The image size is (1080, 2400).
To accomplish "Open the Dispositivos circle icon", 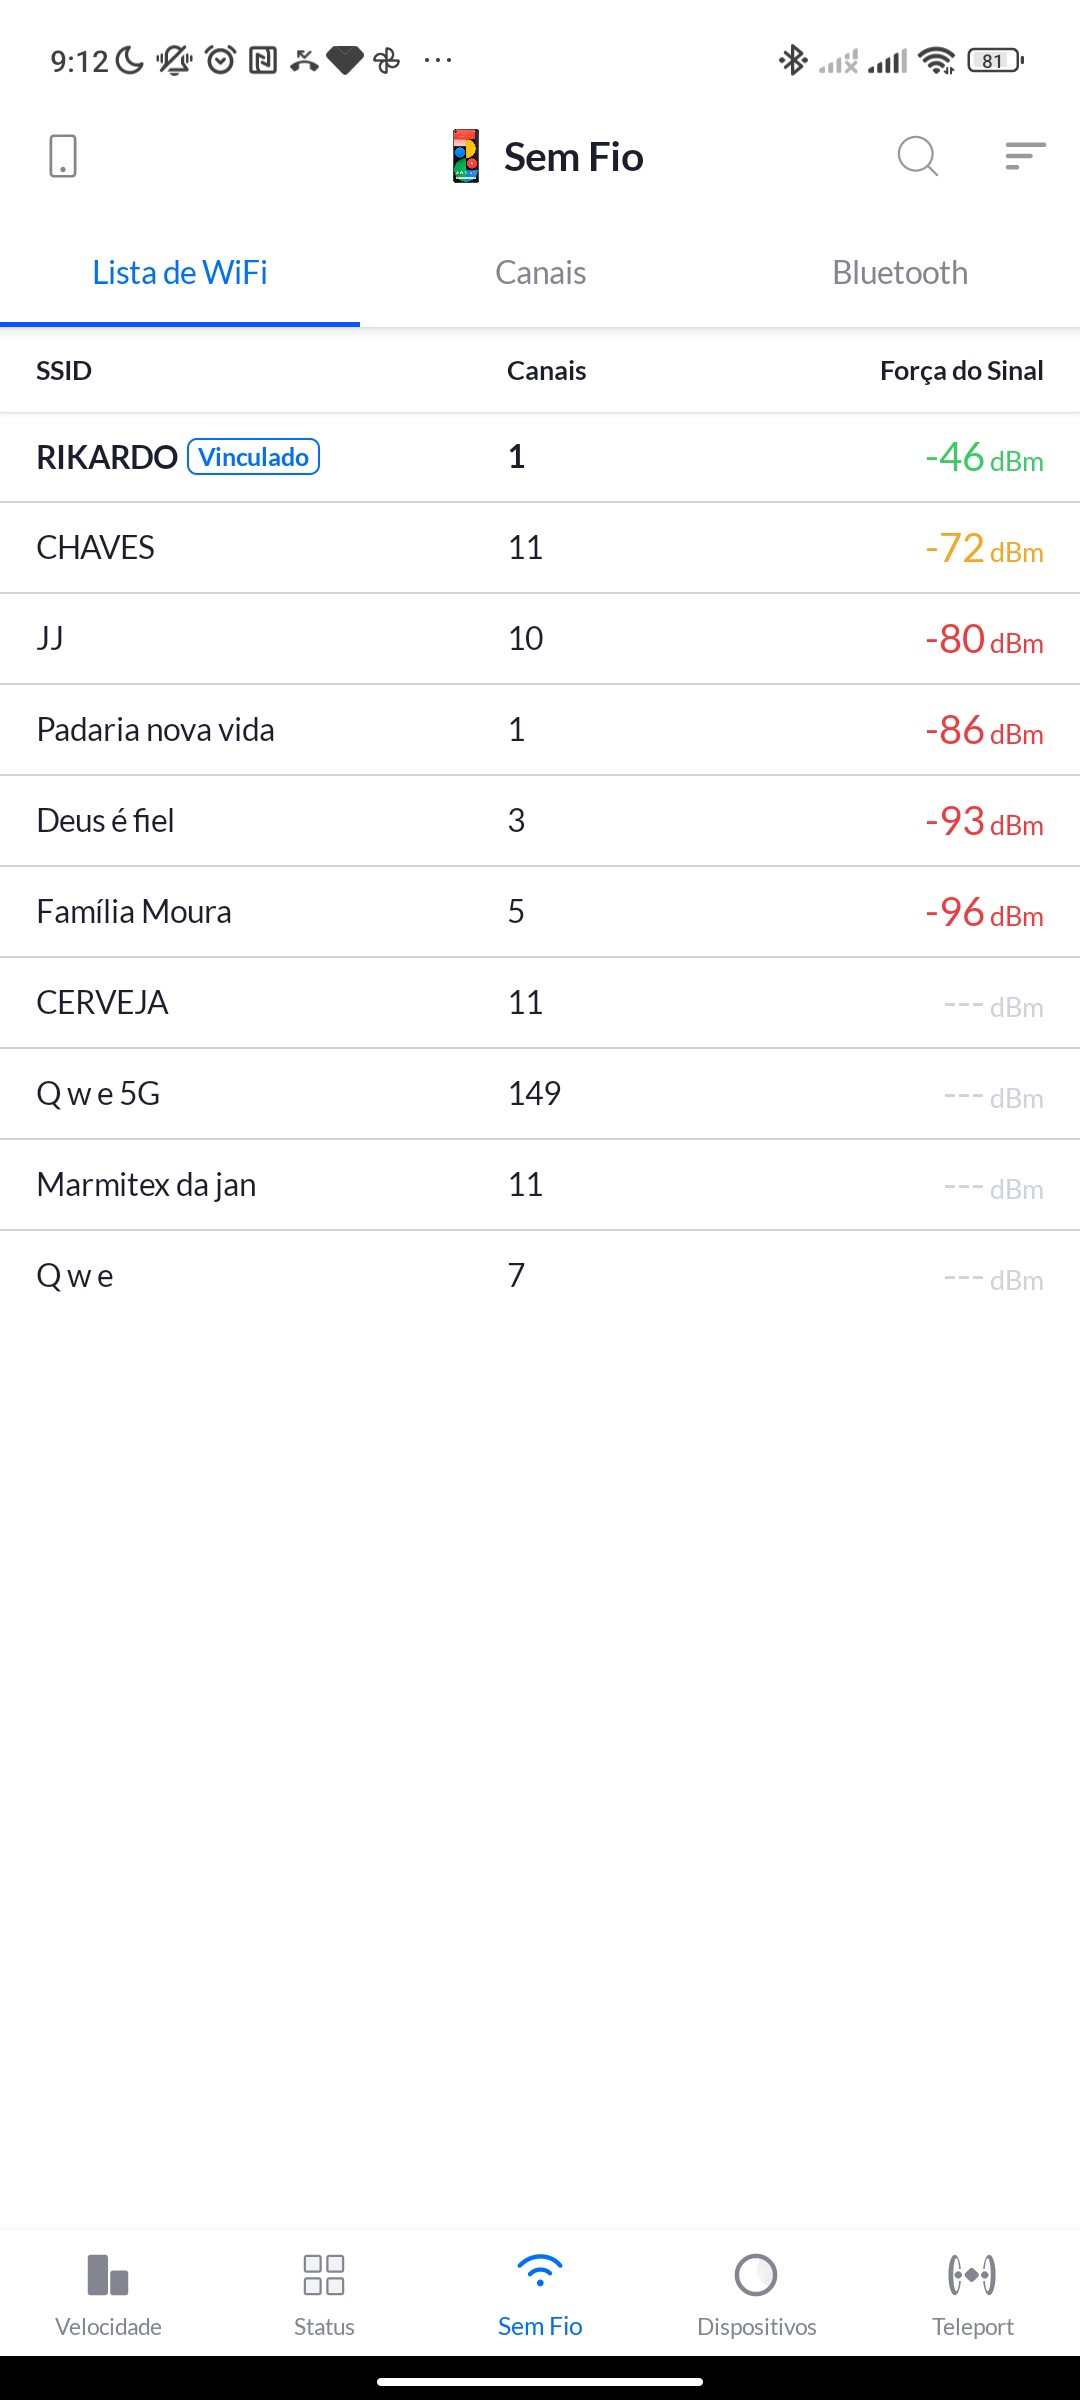I will pos(756,2274).
